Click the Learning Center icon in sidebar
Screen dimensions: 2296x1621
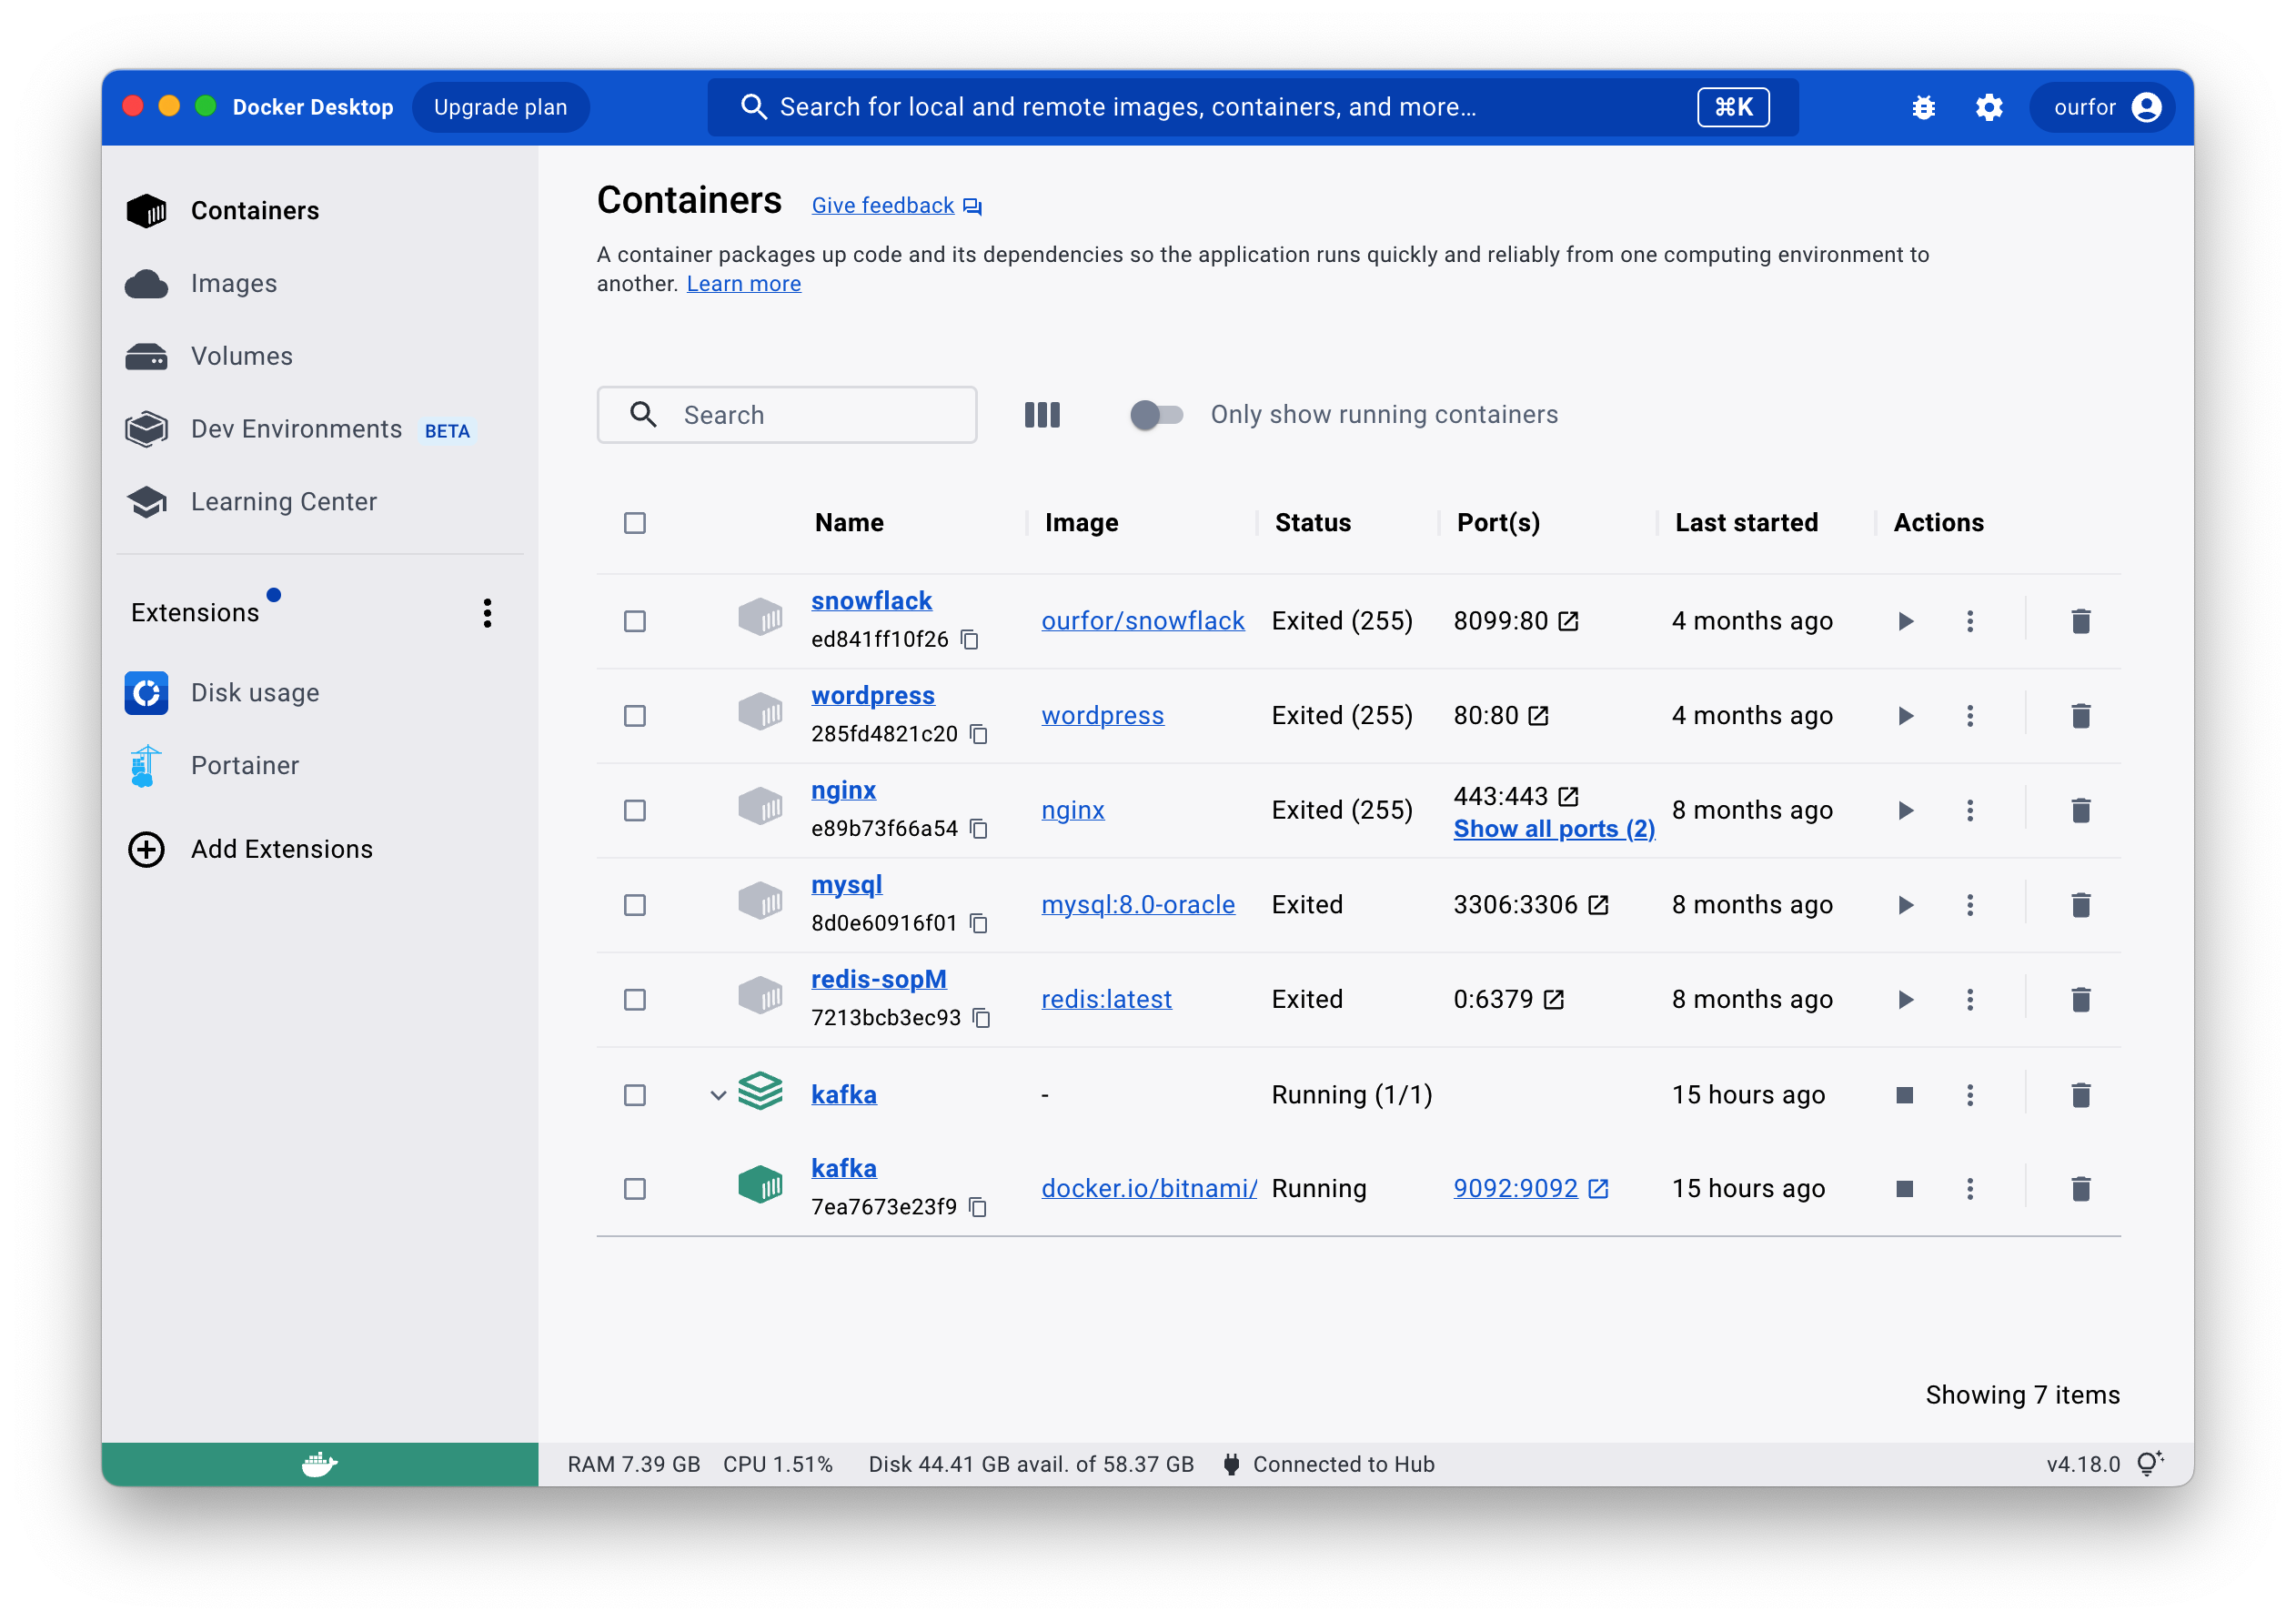tap(147, 504)
